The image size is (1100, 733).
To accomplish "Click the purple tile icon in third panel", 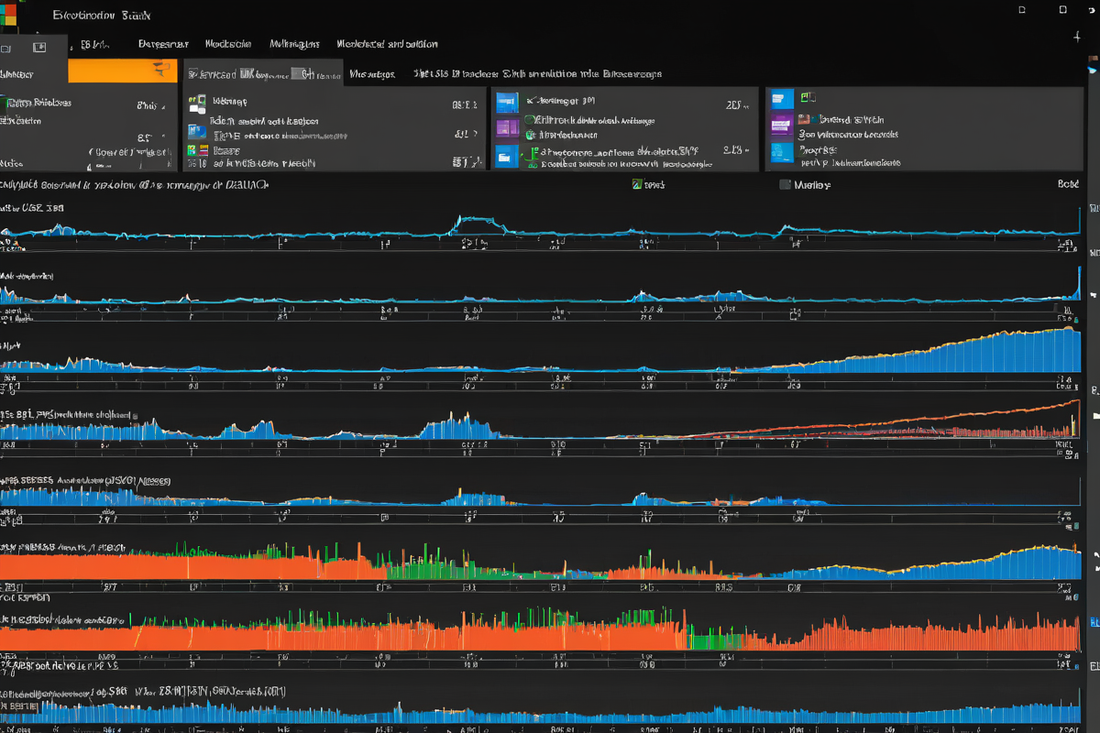I will 782,126.
